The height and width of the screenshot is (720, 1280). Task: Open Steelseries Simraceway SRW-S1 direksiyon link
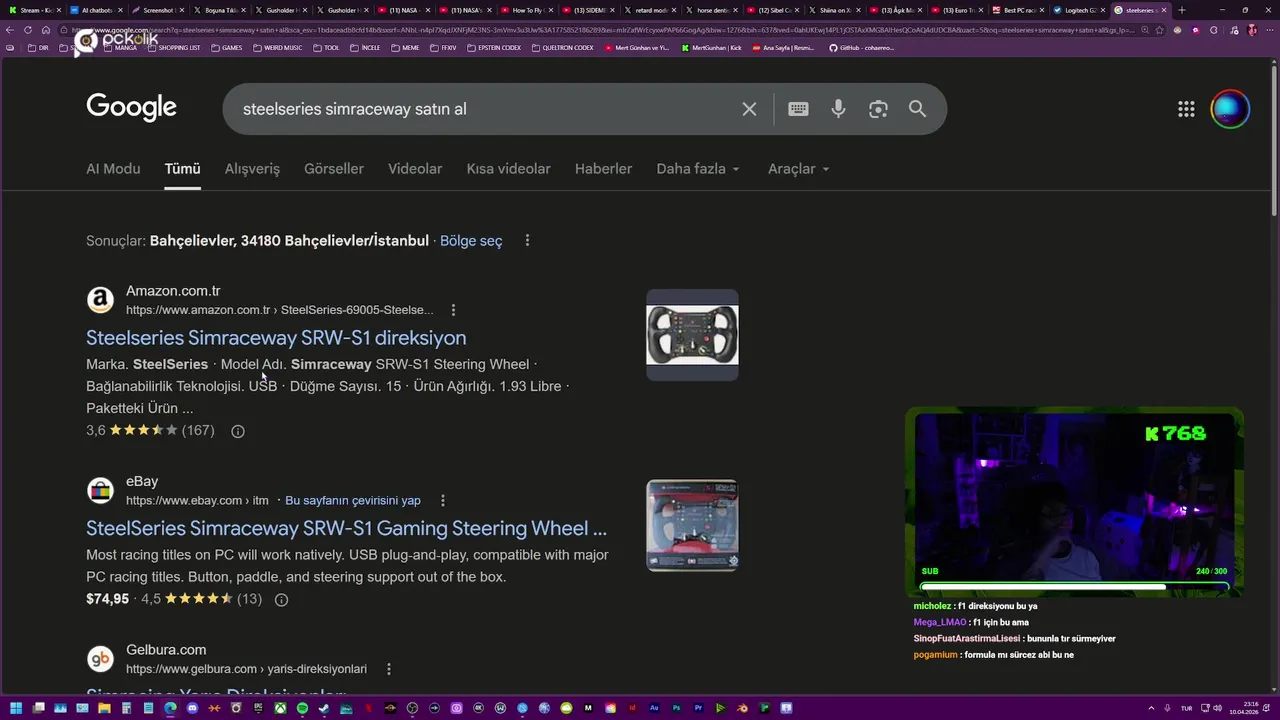click(x=276, y=338)
